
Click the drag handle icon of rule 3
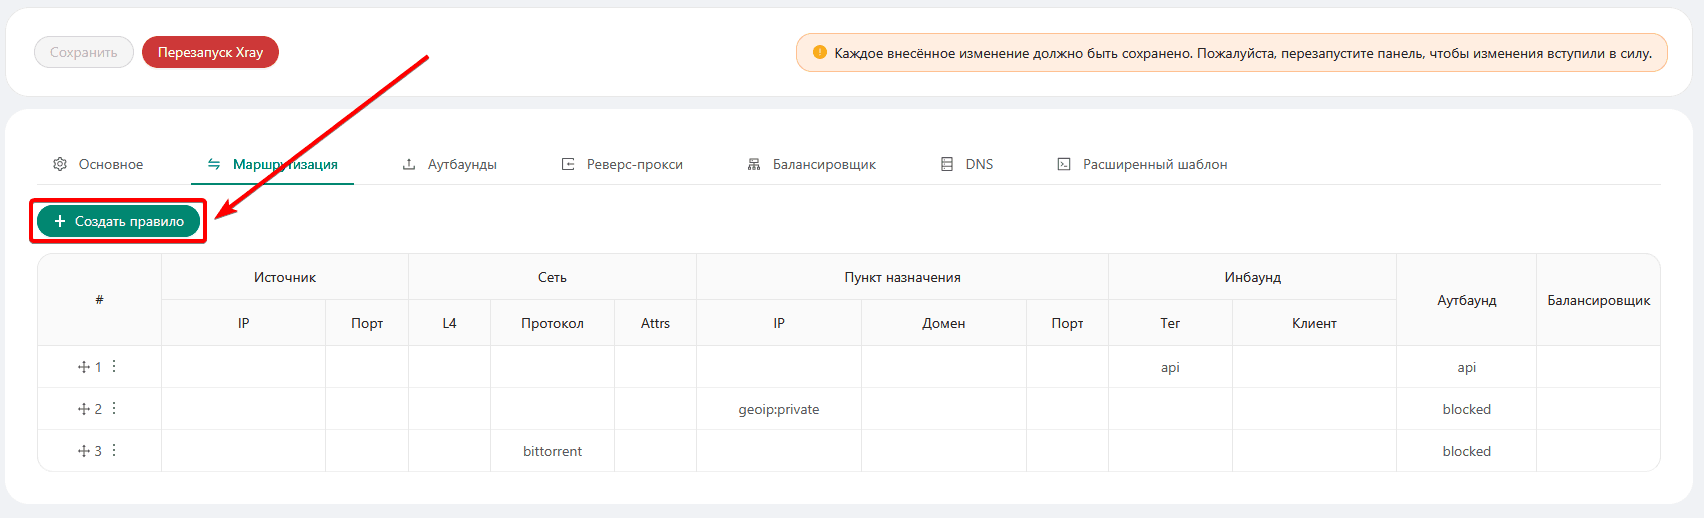84,451
